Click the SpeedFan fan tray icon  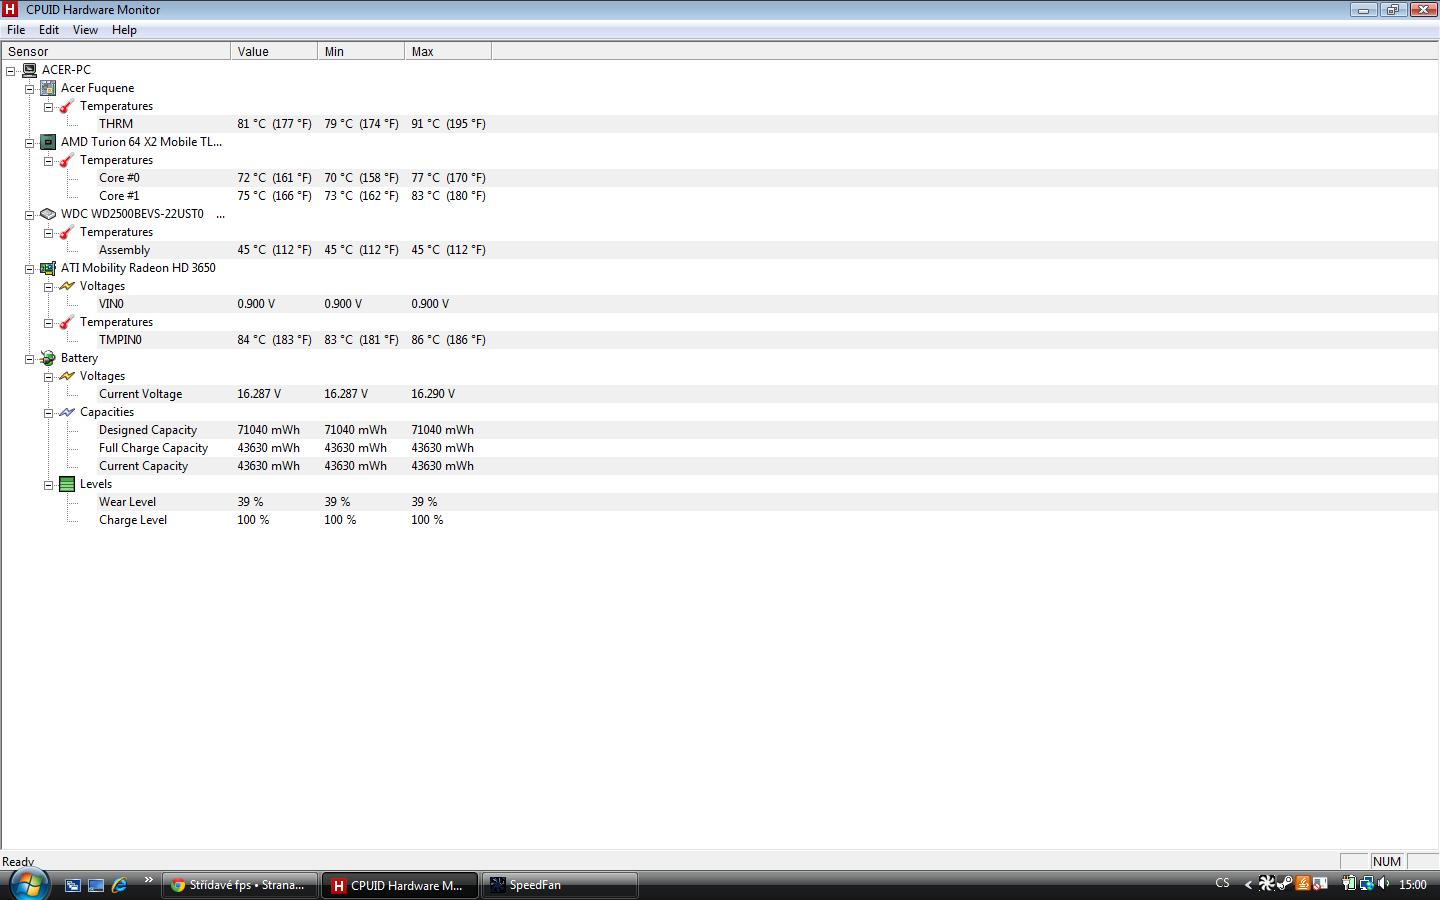coord(1266,884)
